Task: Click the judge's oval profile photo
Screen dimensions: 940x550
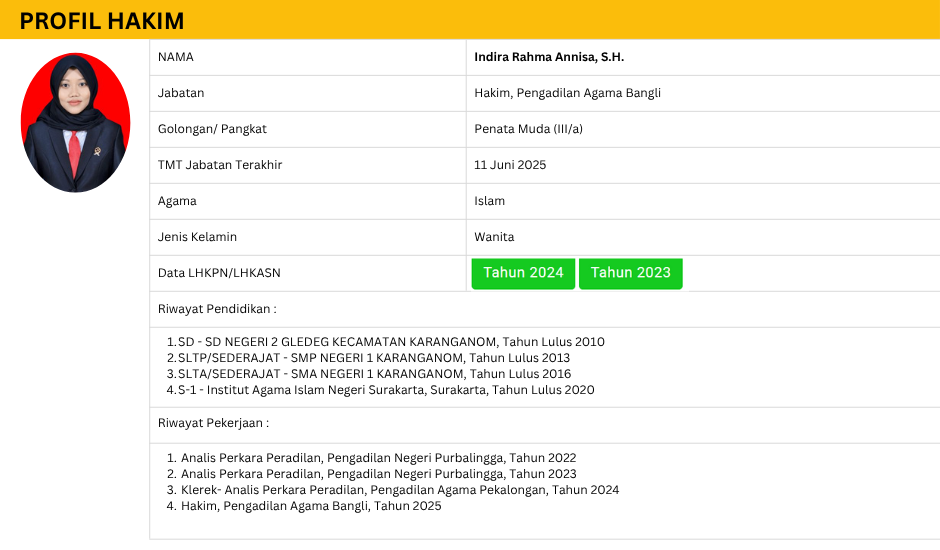Action: tap(75, 123)
